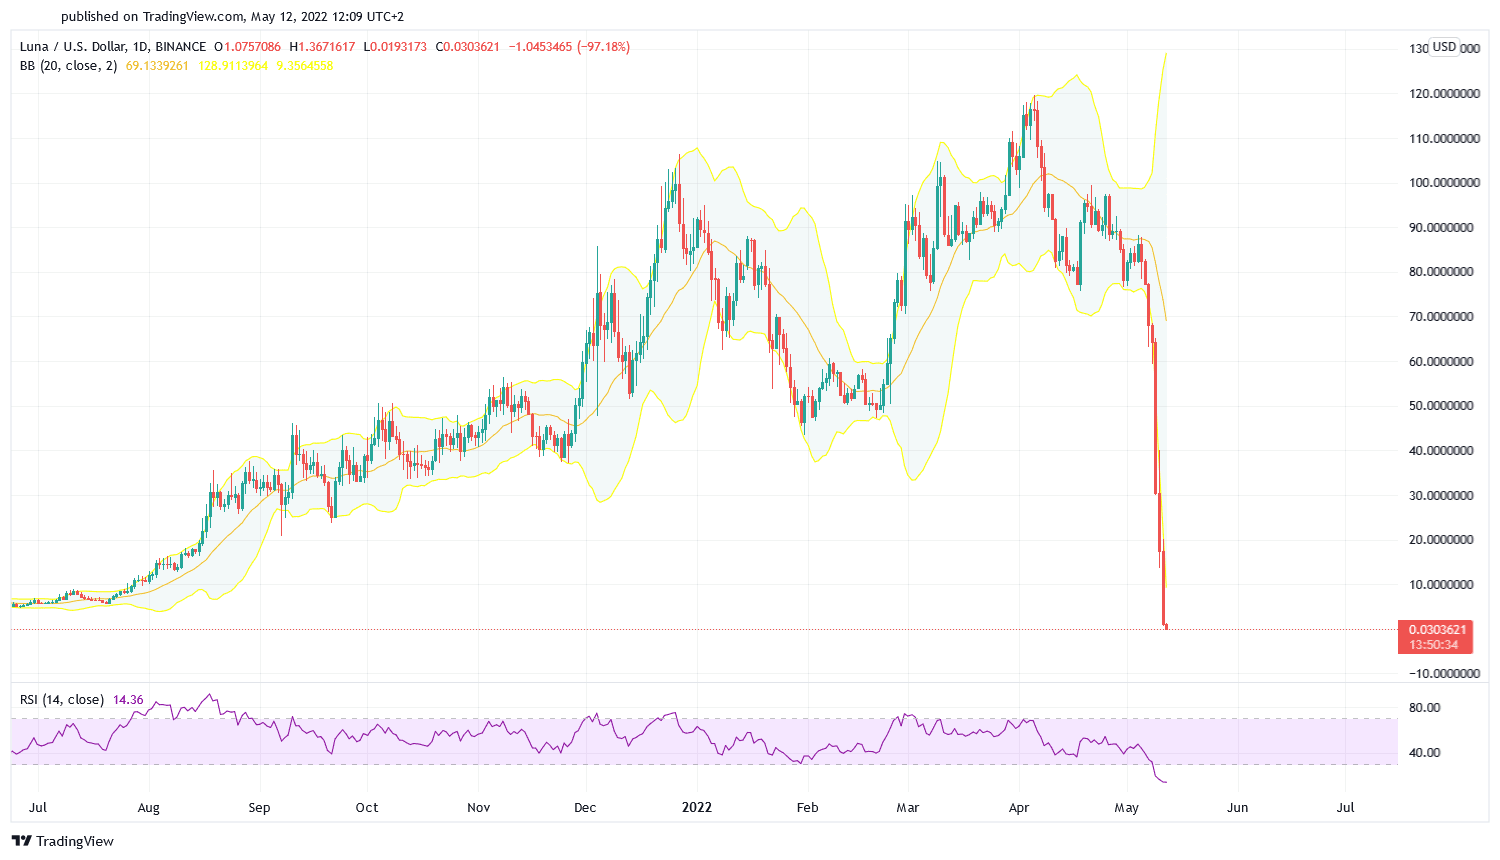1500x860 pixels.
Task: Click the Oct label on time axis
Action: [x=367, y=808]
